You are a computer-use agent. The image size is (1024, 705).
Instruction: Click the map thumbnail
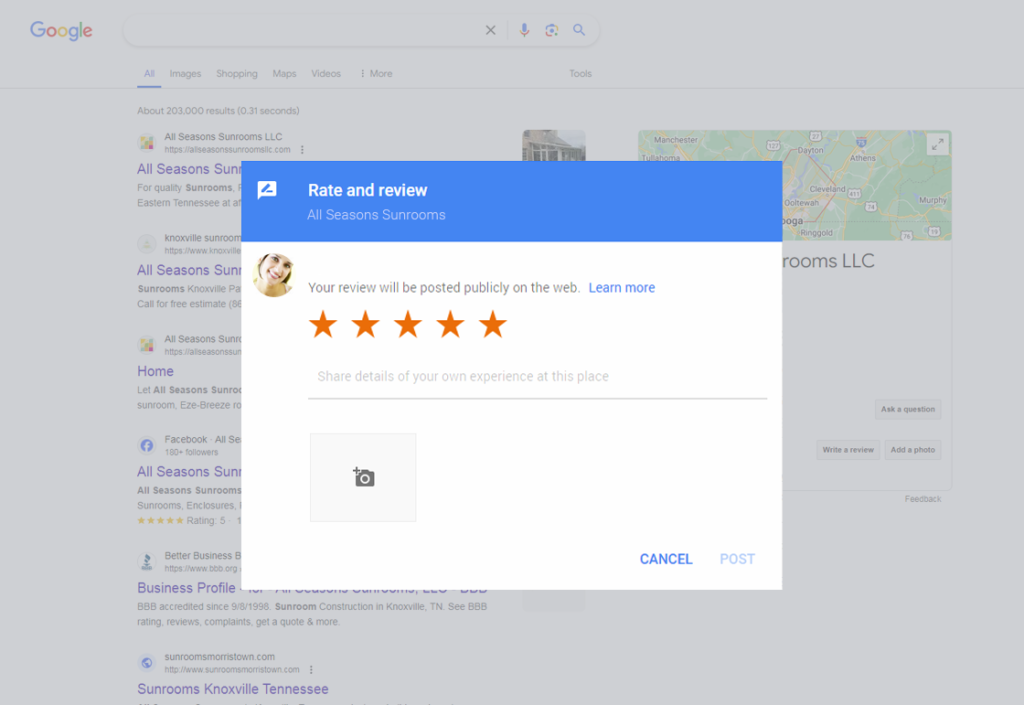click(x=795, y=185)
